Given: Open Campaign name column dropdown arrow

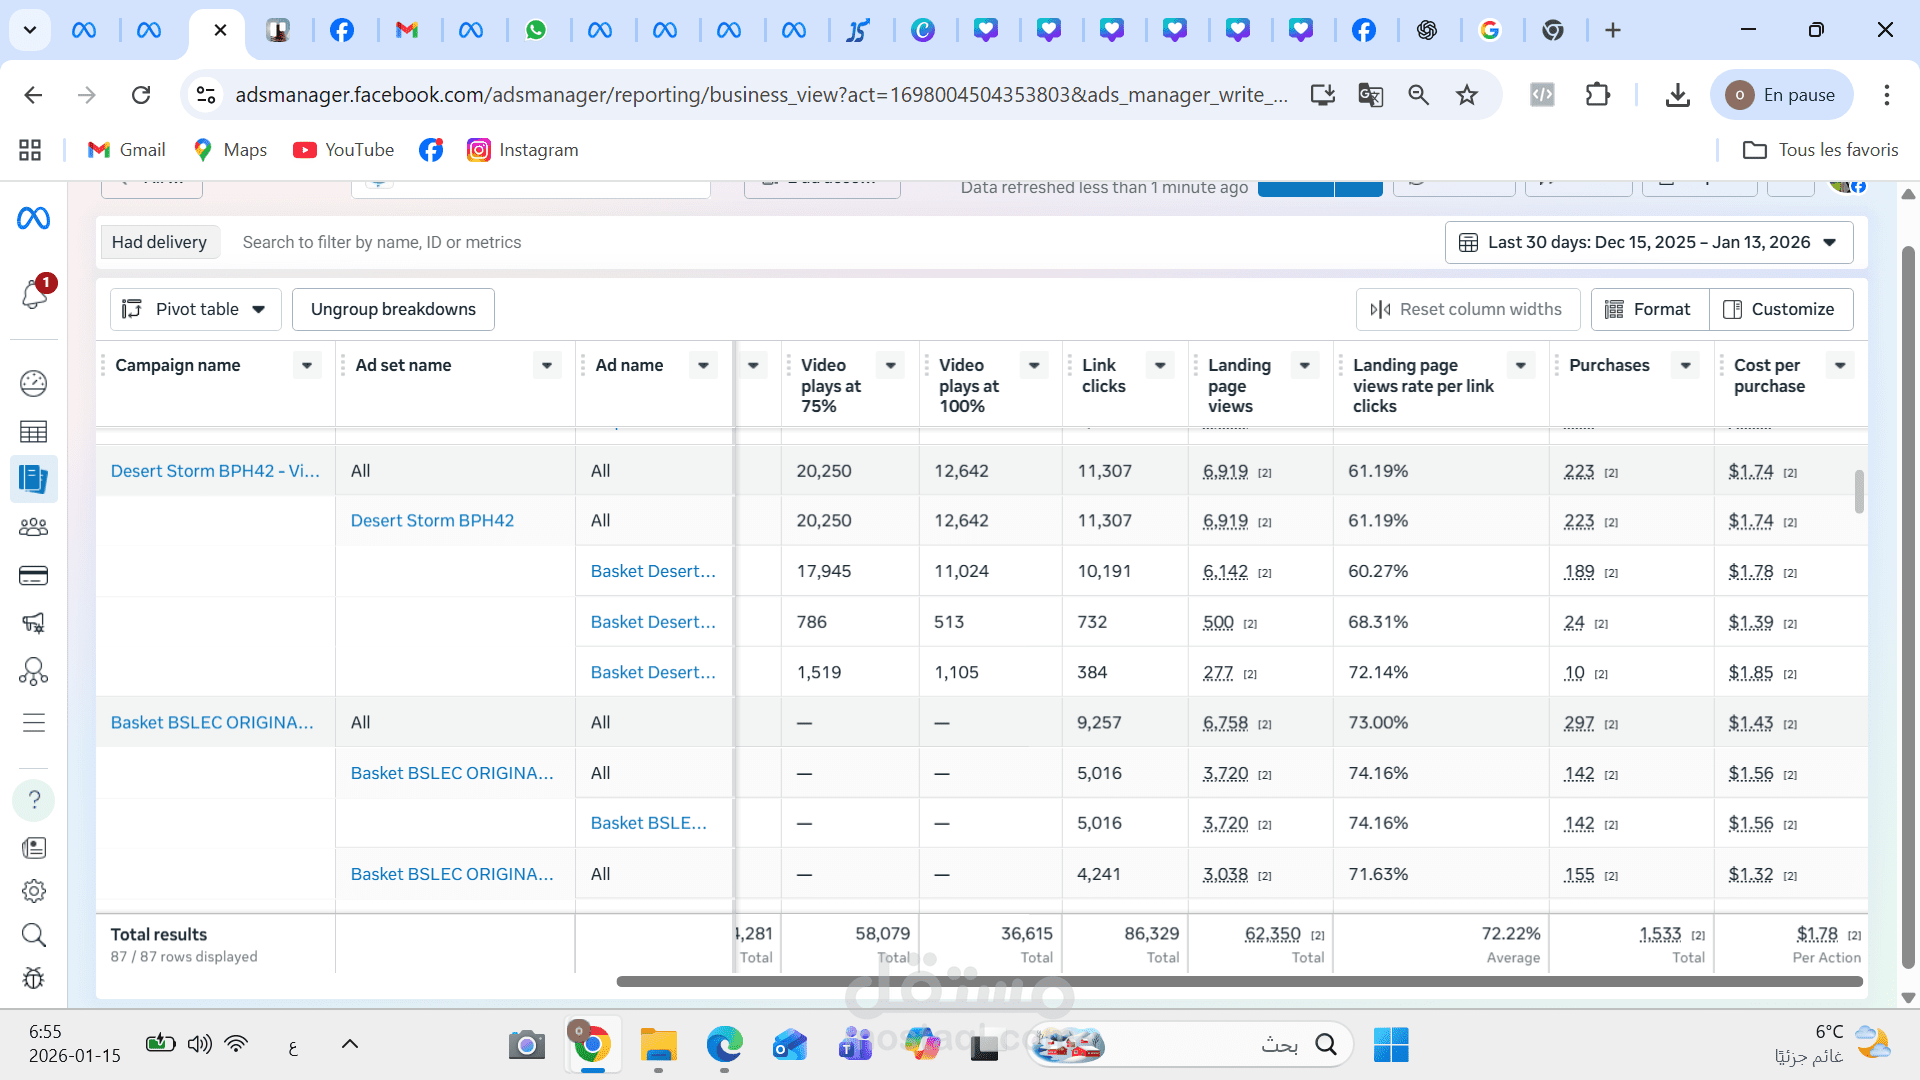Looking at the screenshot, I should click(307, 365).
